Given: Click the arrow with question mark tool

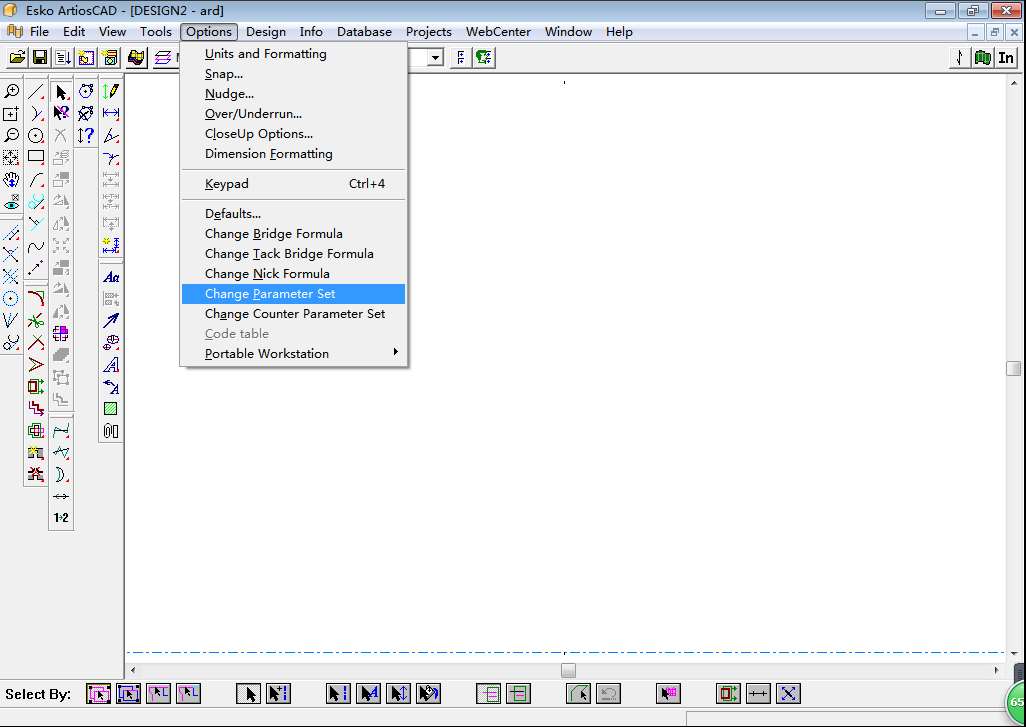Looking at the screenshot, I should pyautogui.click(x=61, y=113).
